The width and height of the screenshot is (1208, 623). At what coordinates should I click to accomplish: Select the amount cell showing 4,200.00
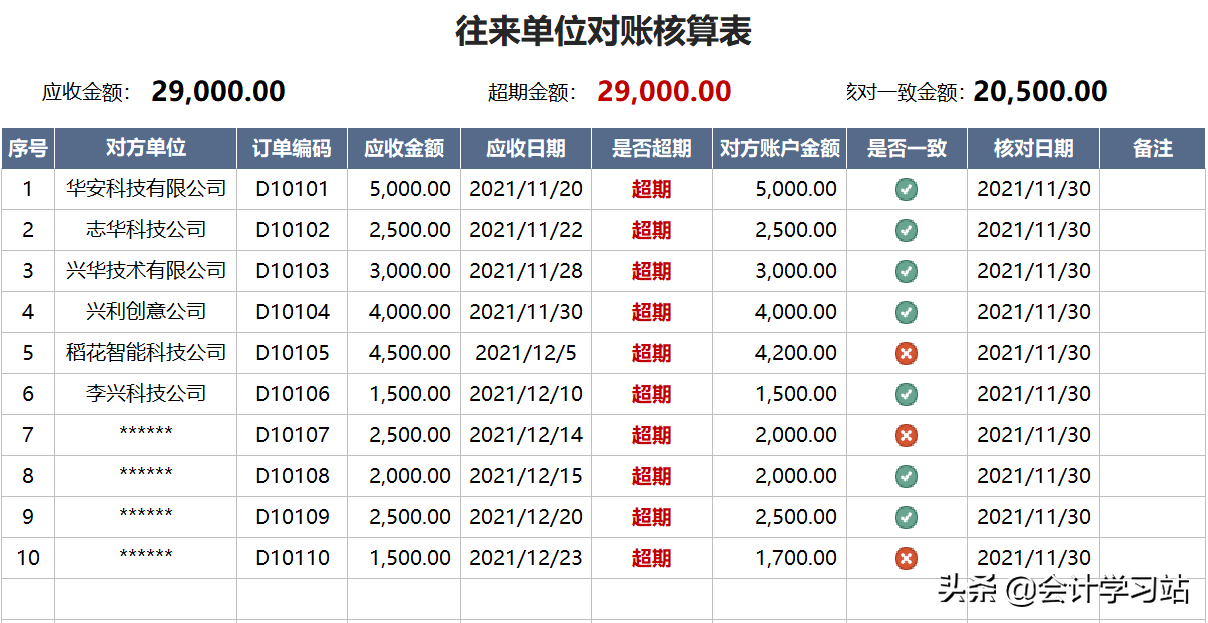coord(795,352)
